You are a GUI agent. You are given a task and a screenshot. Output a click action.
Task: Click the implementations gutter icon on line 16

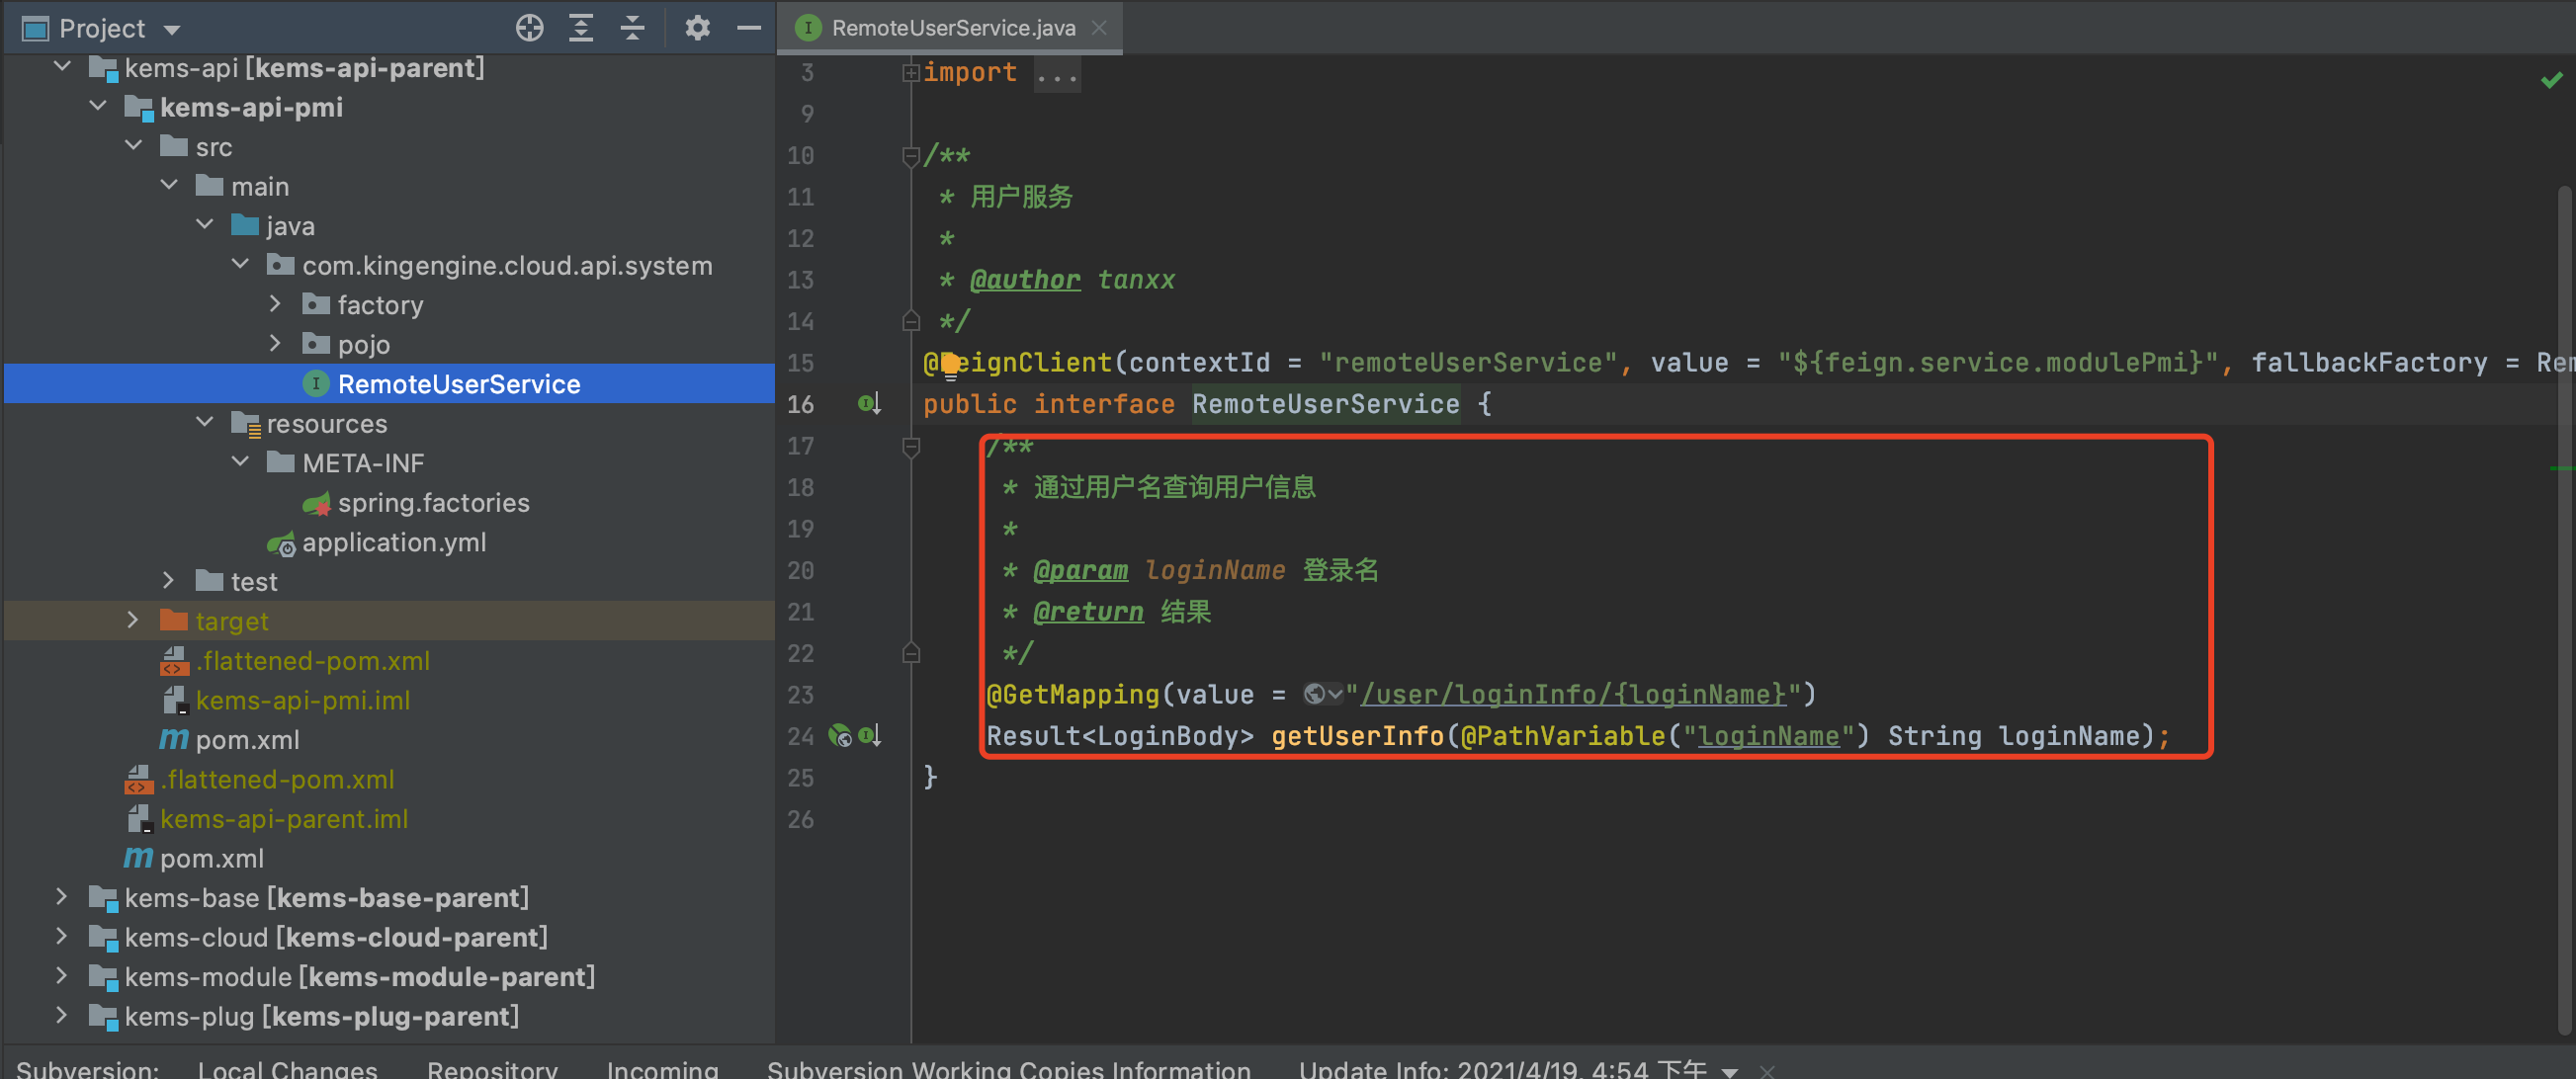click(869, 404)
